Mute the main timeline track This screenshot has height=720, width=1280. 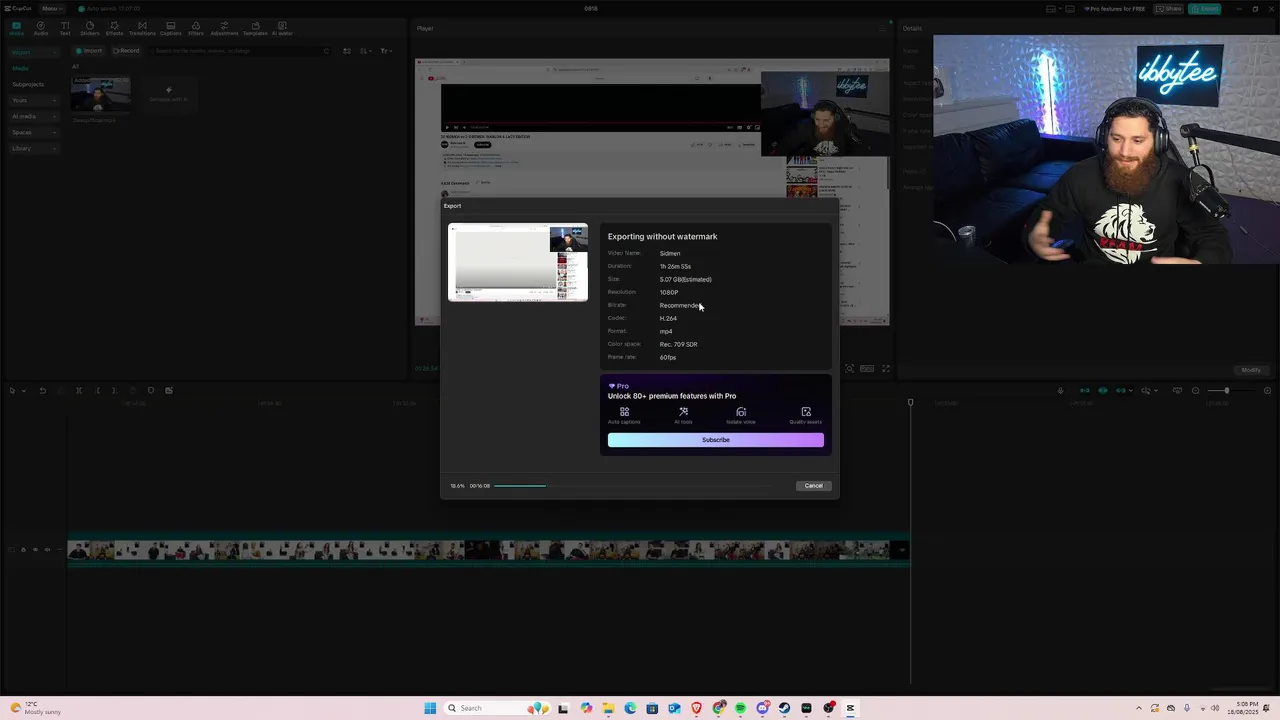point(47,549)
